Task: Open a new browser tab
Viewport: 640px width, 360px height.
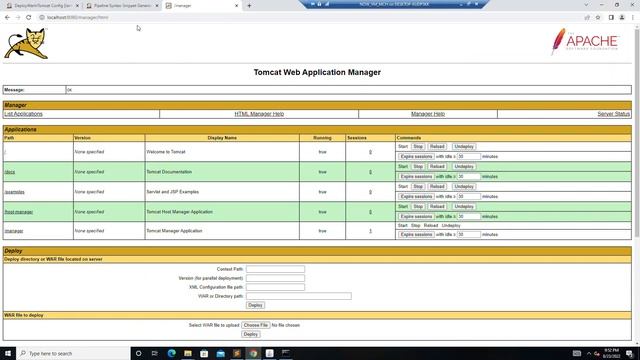Action: 249,6
